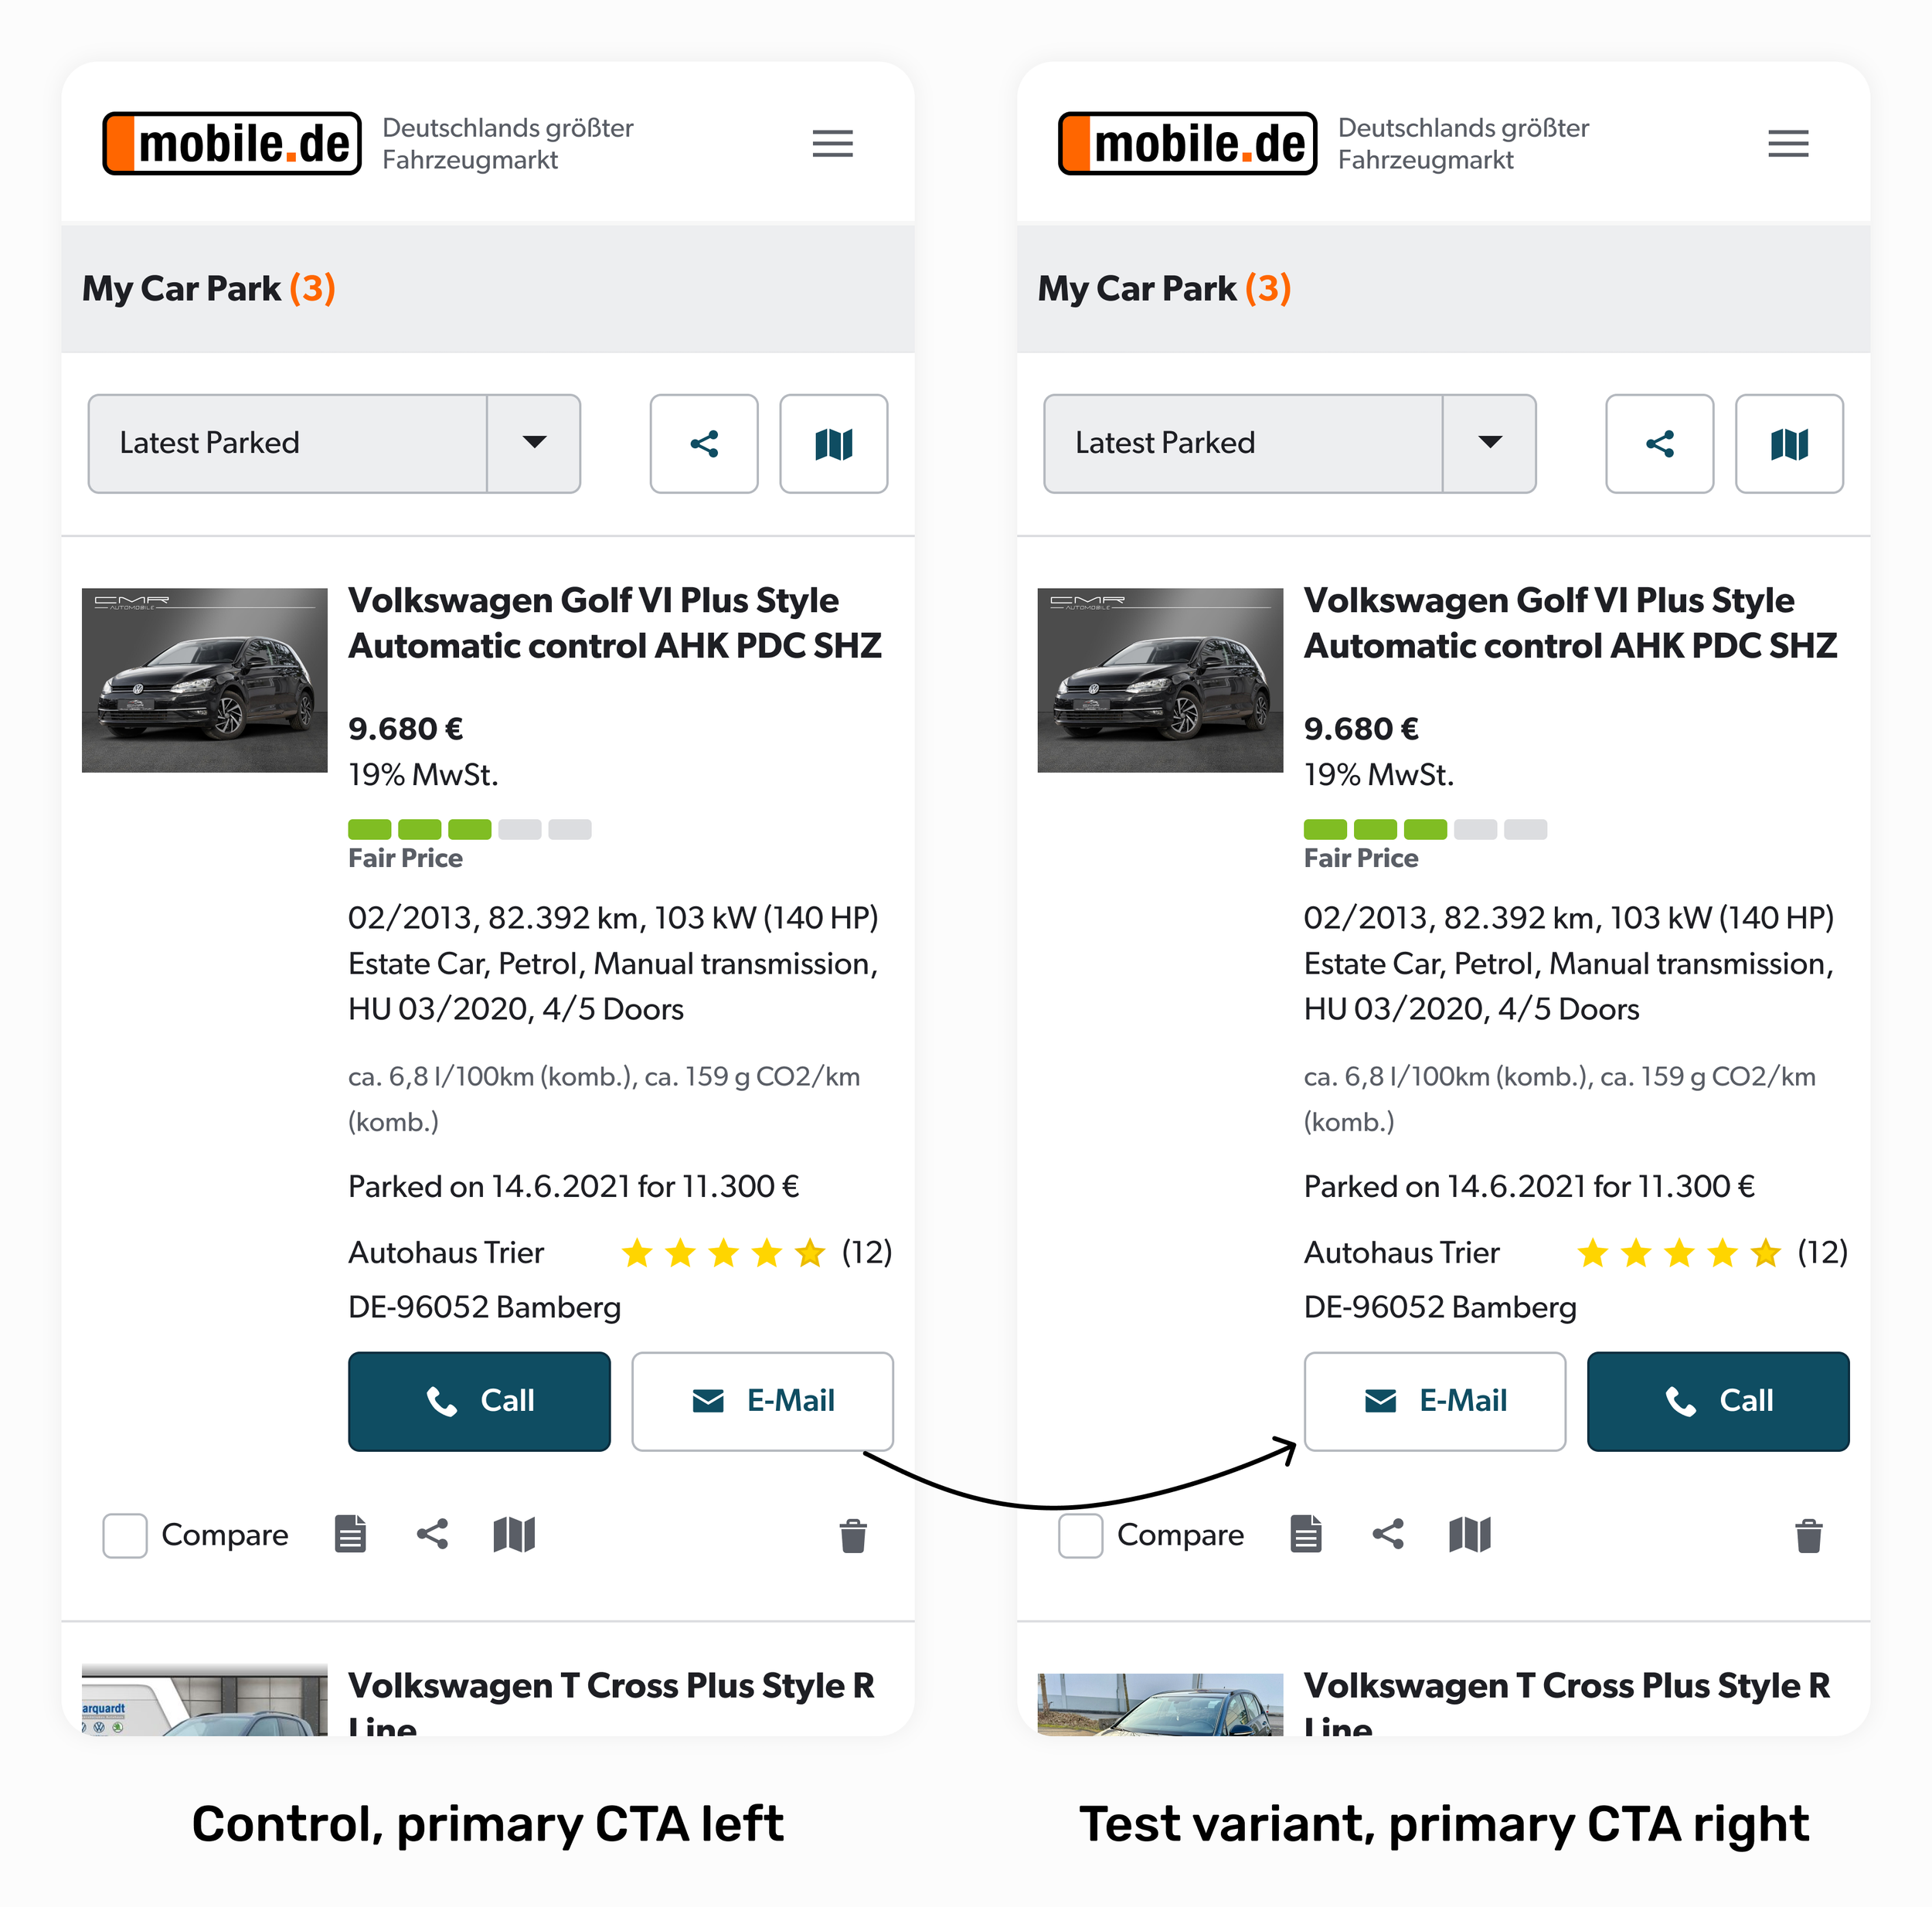Viewport: 1932px width, 1907px height.
Task: Share Golf listing via small share icon in test variant
Action: click(1388, 1534)
